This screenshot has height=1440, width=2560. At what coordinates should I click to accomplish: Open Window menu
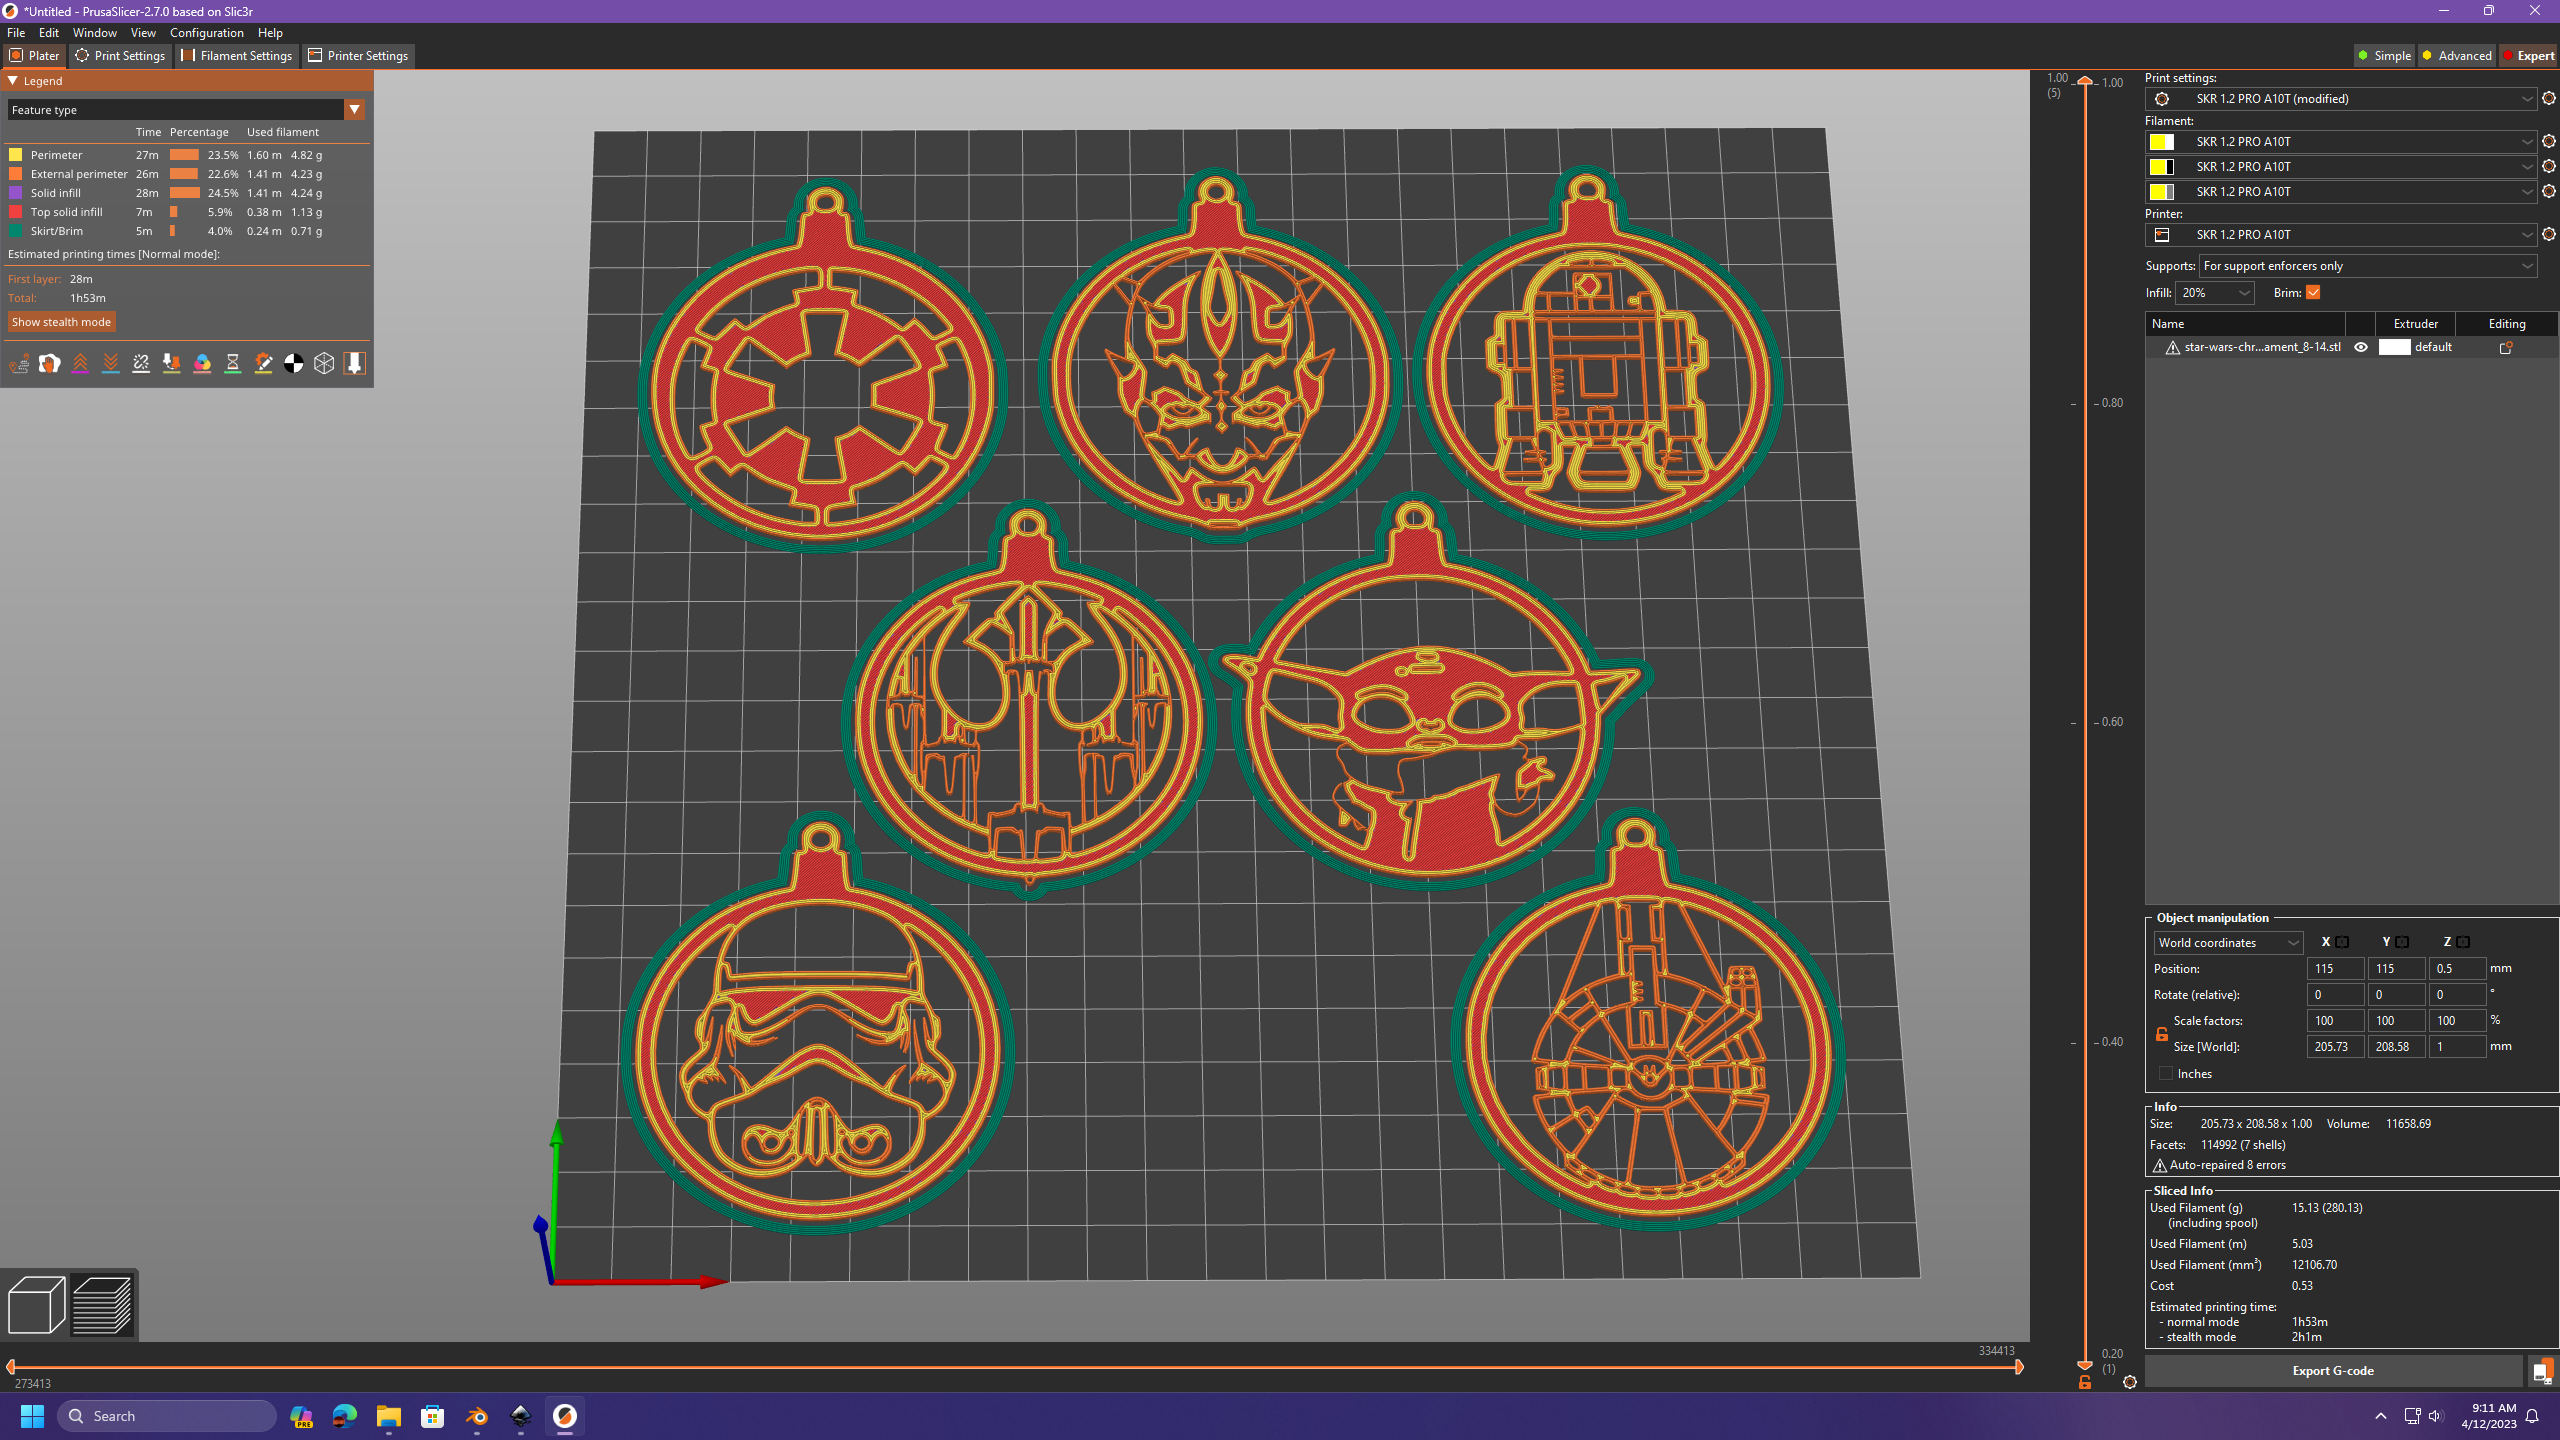tap(95, 32)
